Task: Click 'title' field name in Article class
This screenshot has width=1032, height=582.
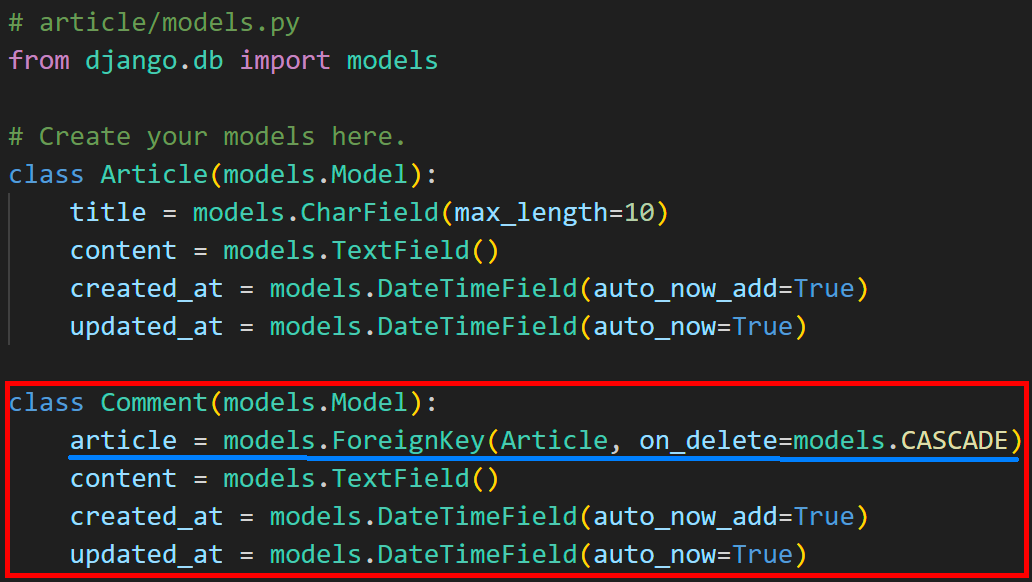Action: point(108,213)
